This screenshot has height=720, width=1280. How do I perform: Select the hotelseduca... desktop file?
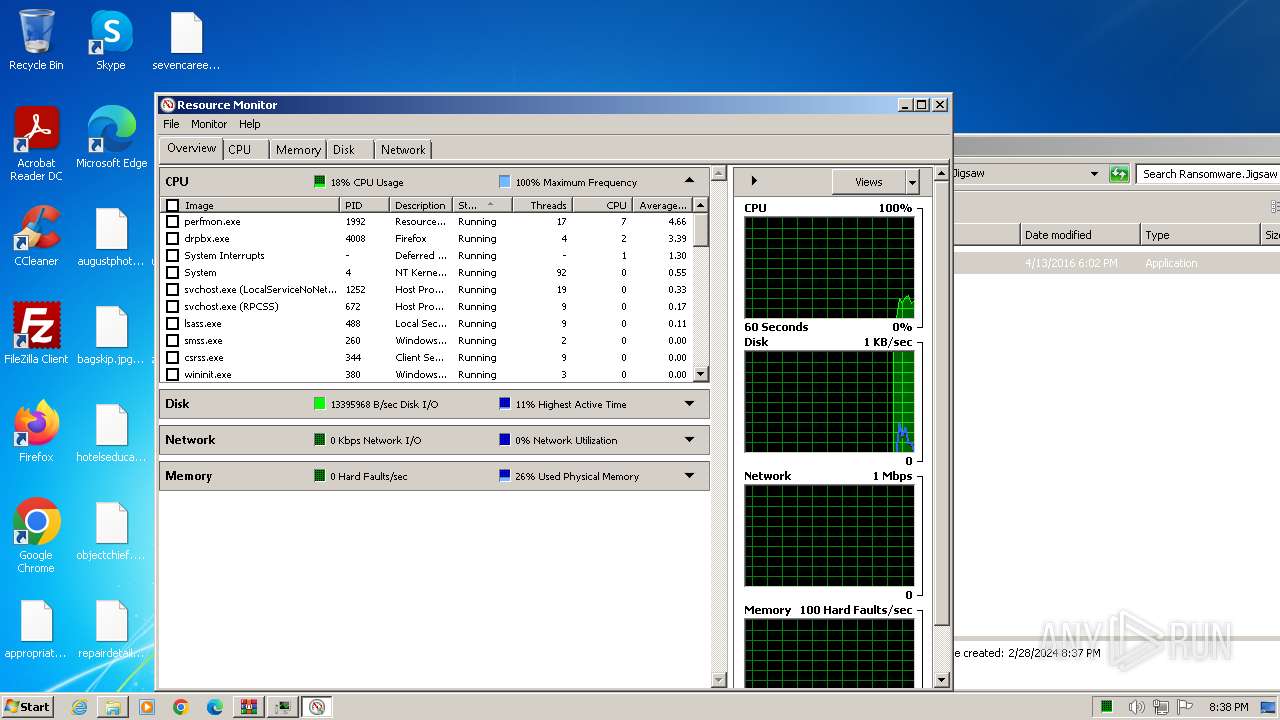click(x=111, y=432)
